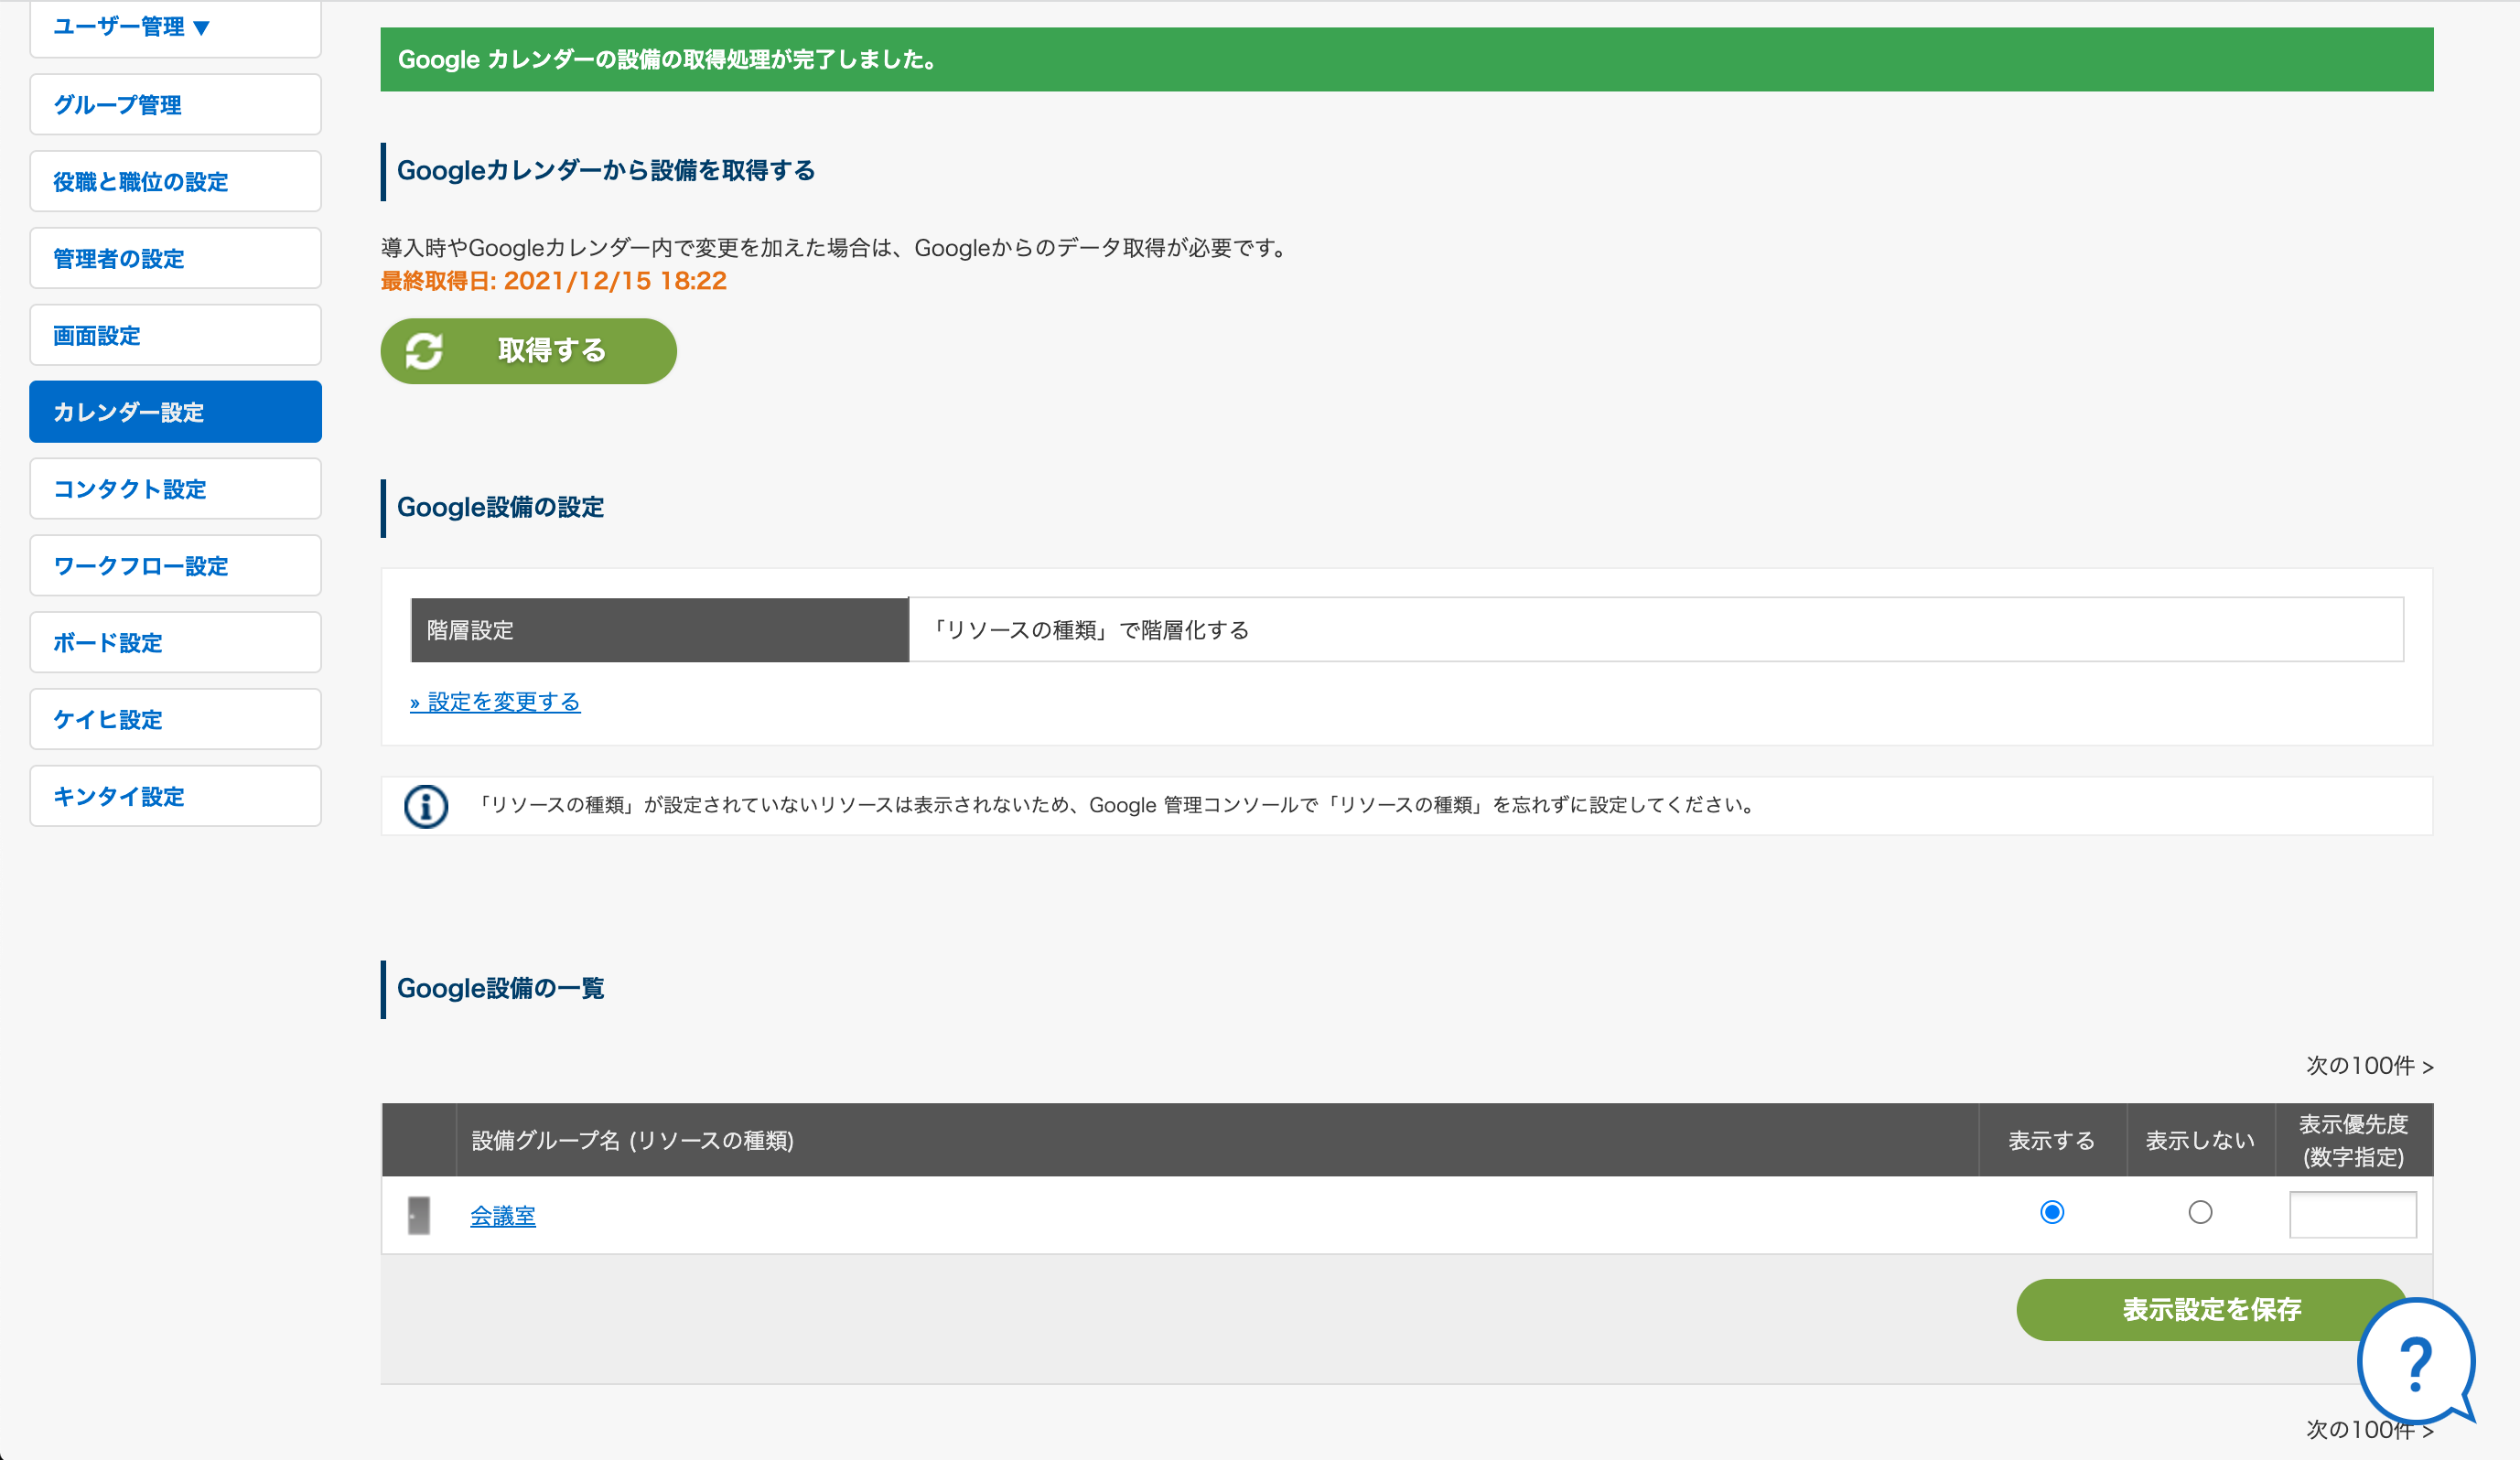This screenshot has height=1460, width=2520.
Task: Click 設備グループ名 column header
Action: coord(1217,1140)
